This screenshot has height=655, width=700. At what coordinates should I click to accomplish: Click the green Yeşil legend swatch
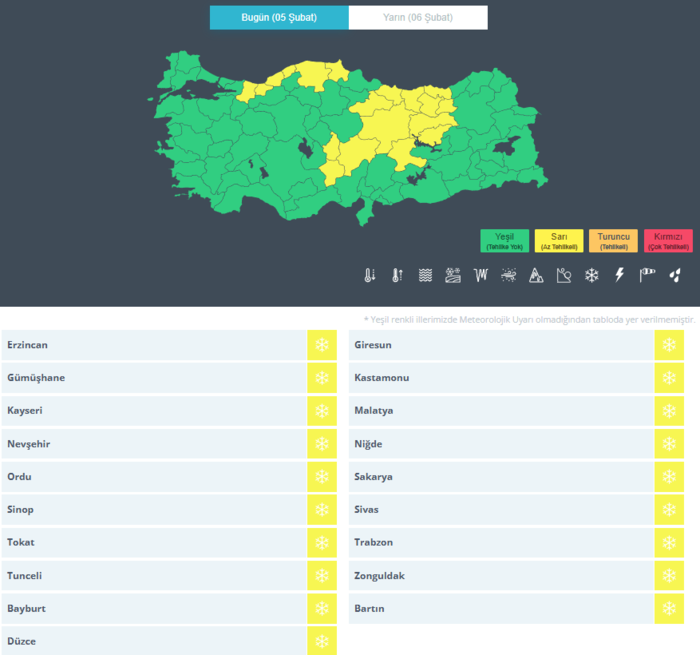coord(504,241)
